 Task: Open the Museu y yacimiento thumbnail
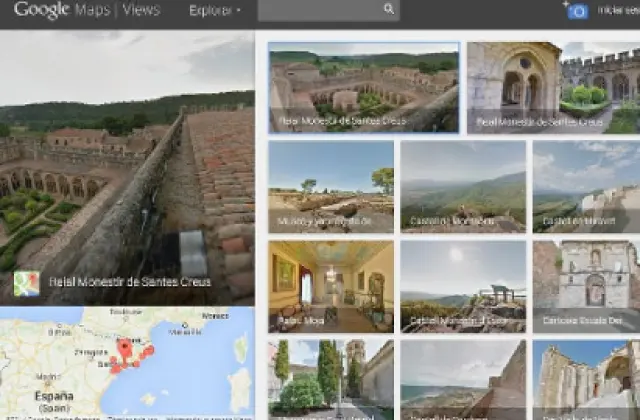point(331,186)
